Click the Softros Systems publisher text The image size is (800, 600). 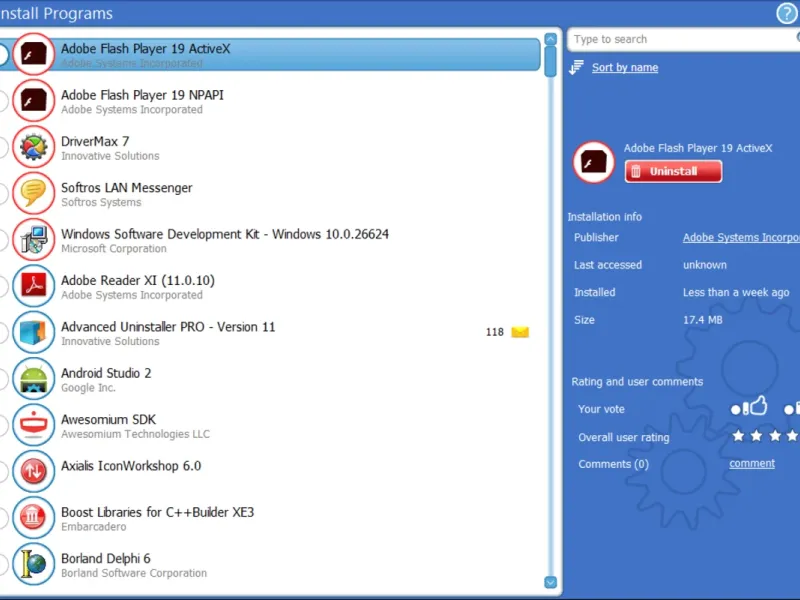pyautogui.click(x=101, y=203)
